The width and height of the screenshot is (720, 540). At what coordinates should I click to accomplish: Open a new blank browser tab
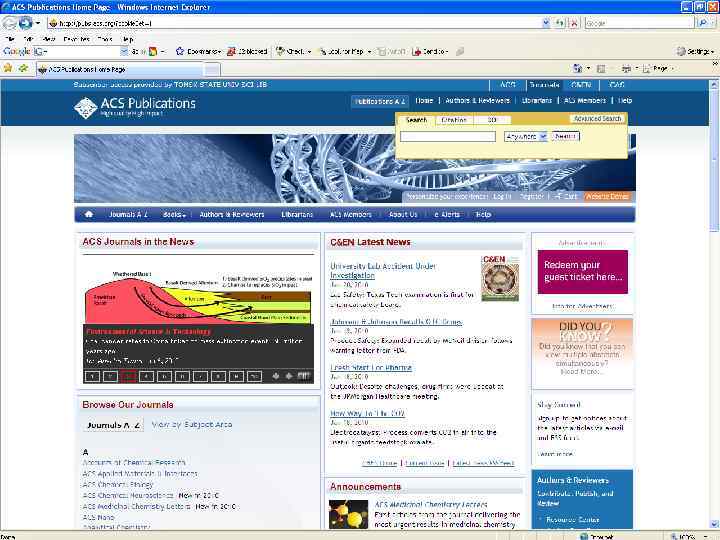pos(212,69)
